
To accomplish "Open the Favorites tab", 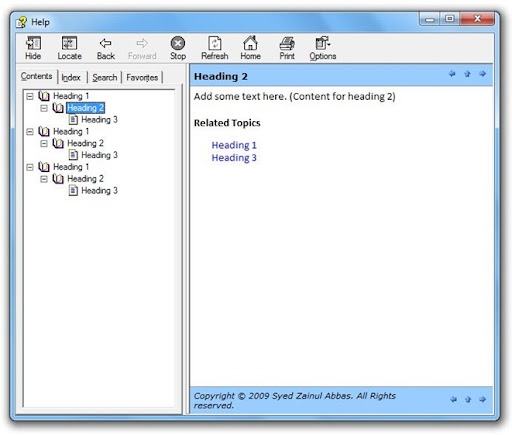I will click(x=142, y=77).
